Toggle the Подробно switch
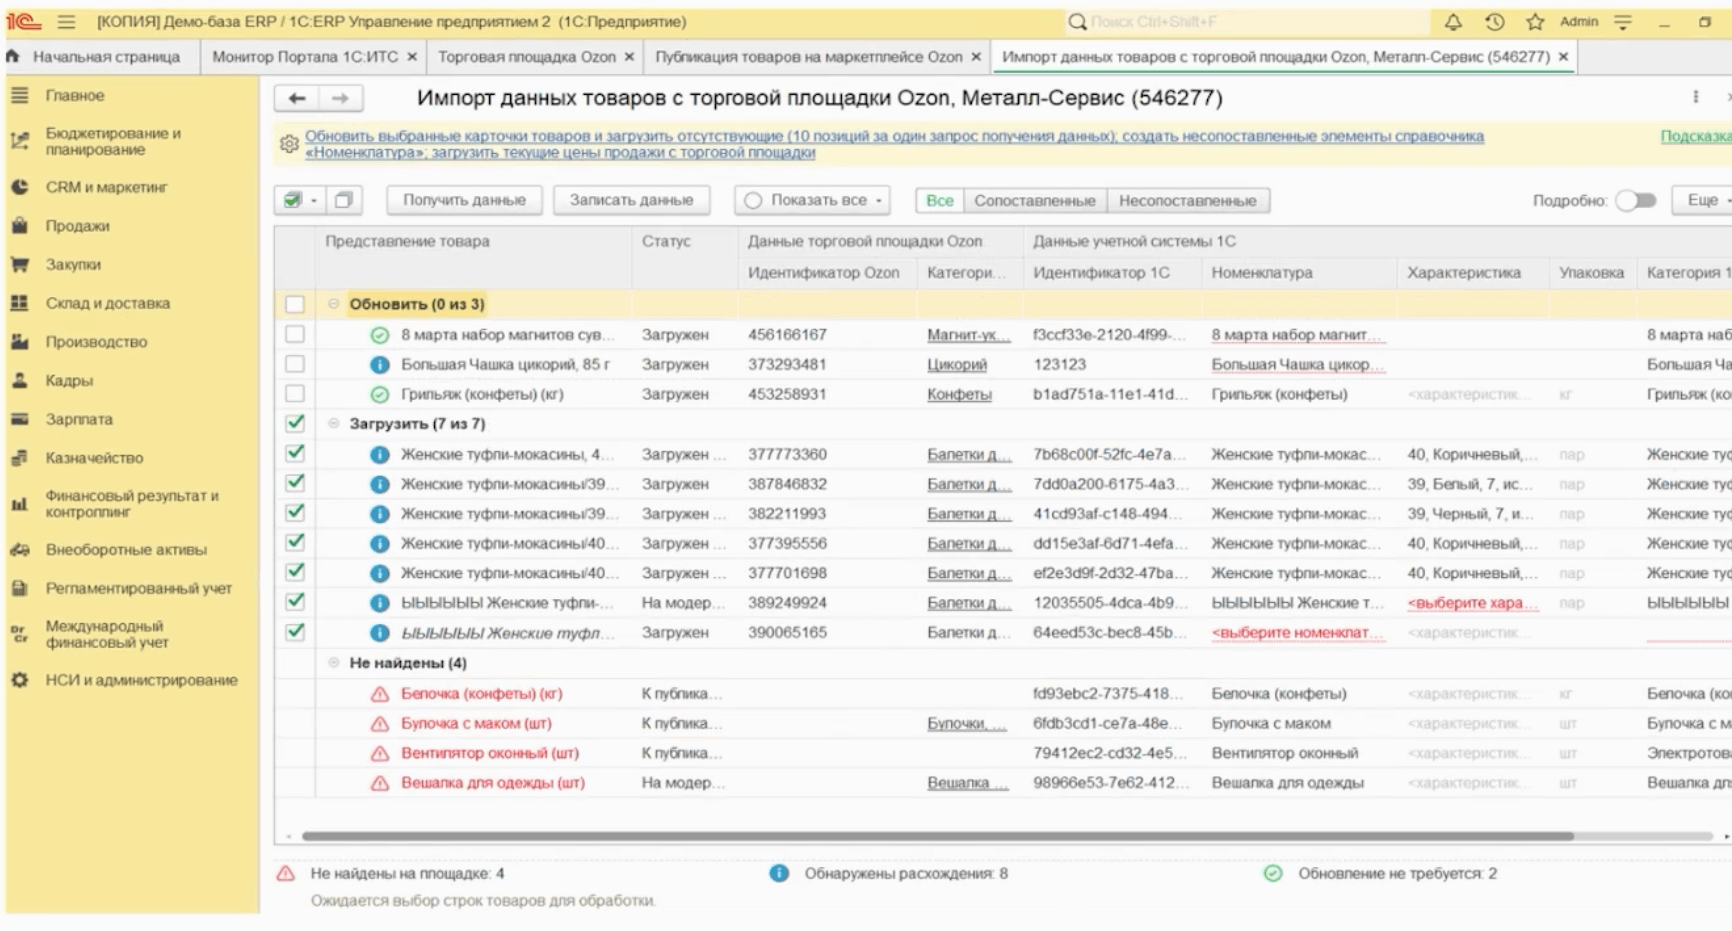Screen dimensions: 1732x931 [1637, 201]
